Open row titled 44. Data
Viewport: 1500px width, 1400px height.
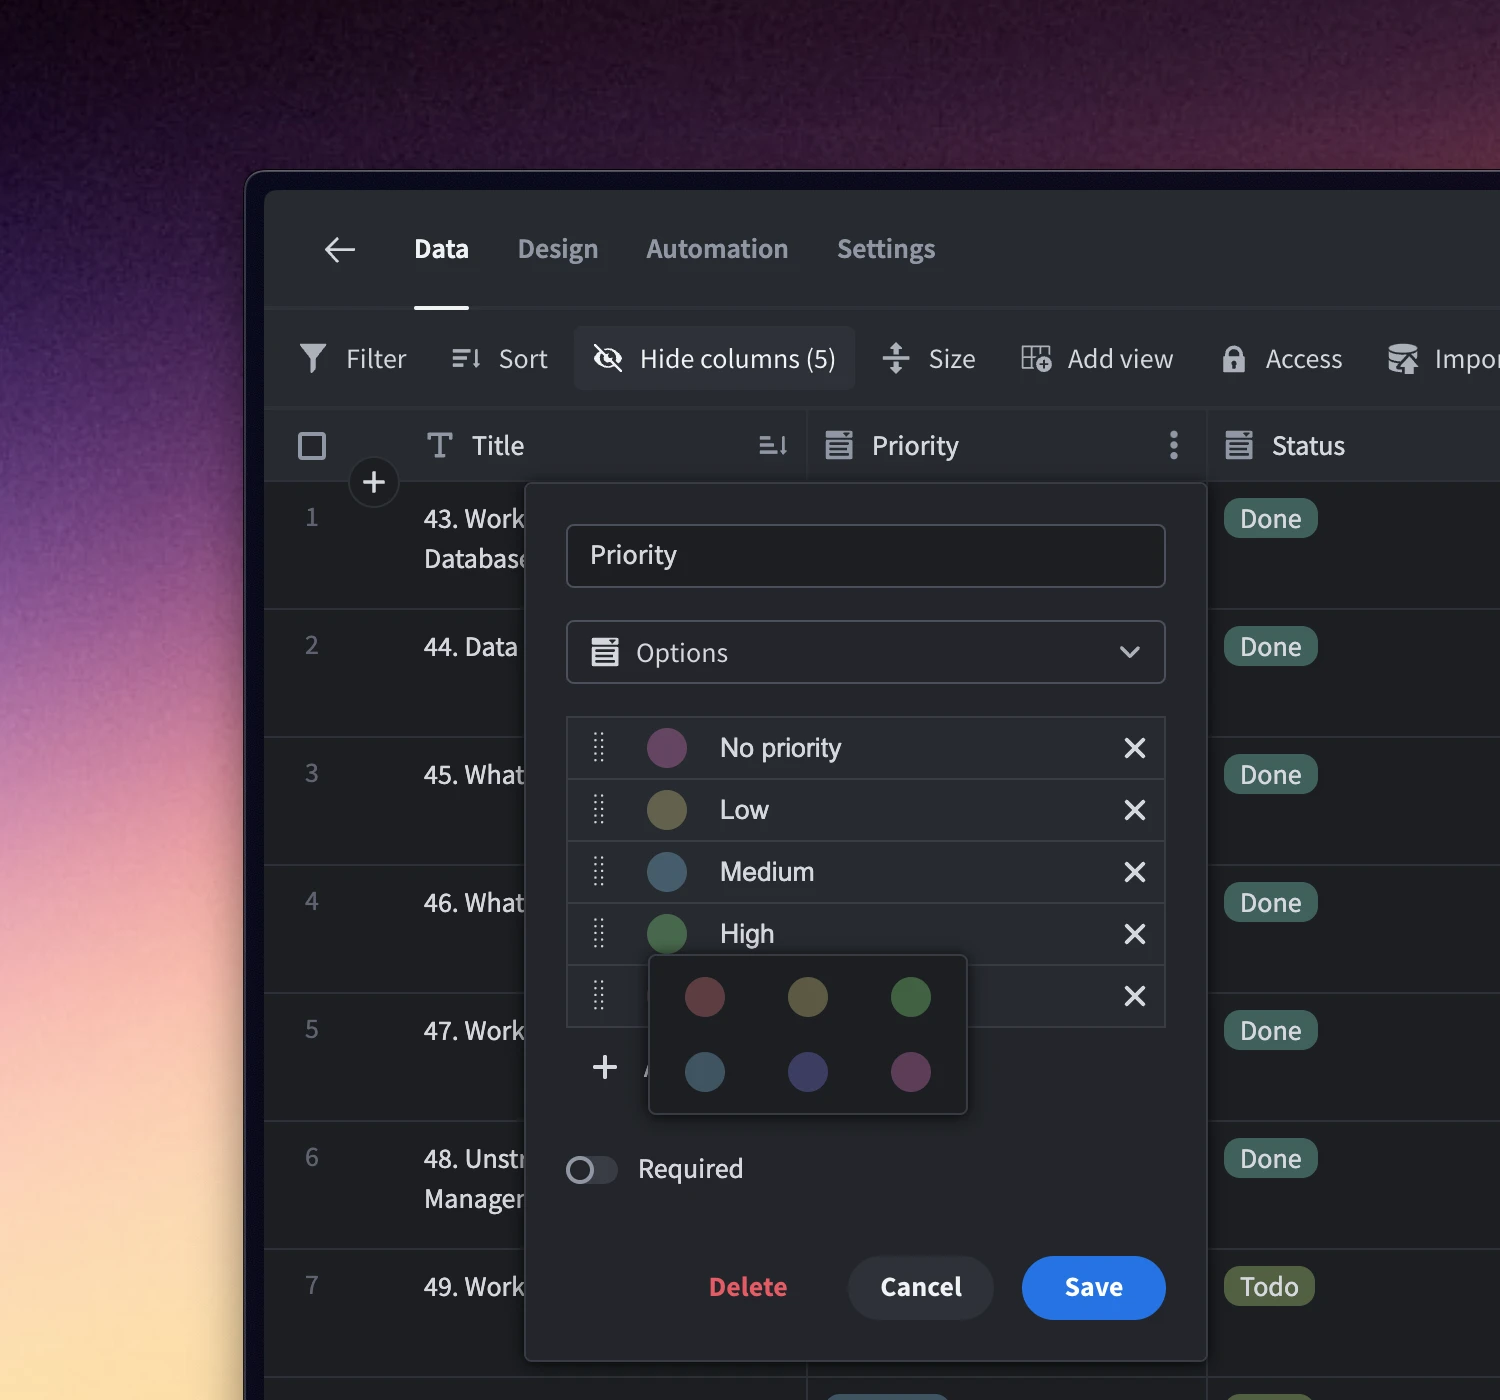(471, 647)
